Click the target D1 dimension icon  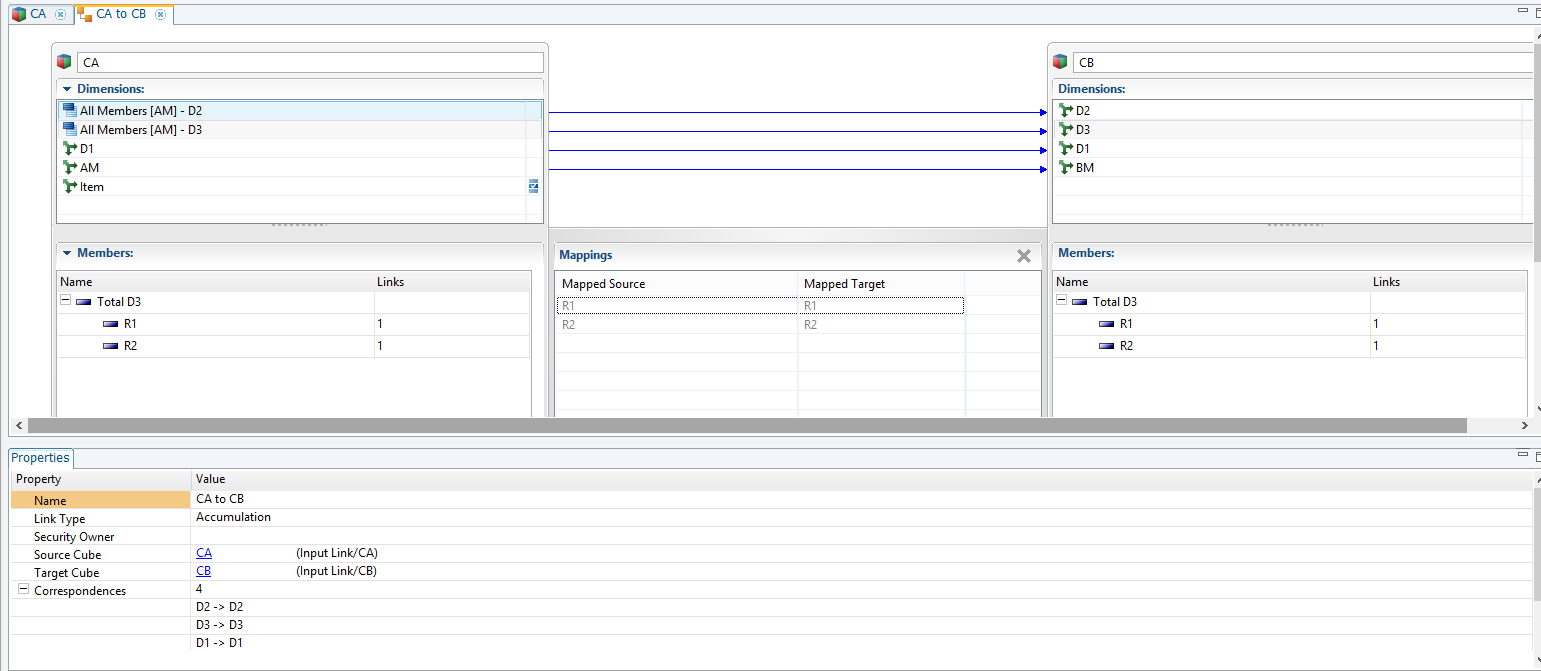point(1065,149)
